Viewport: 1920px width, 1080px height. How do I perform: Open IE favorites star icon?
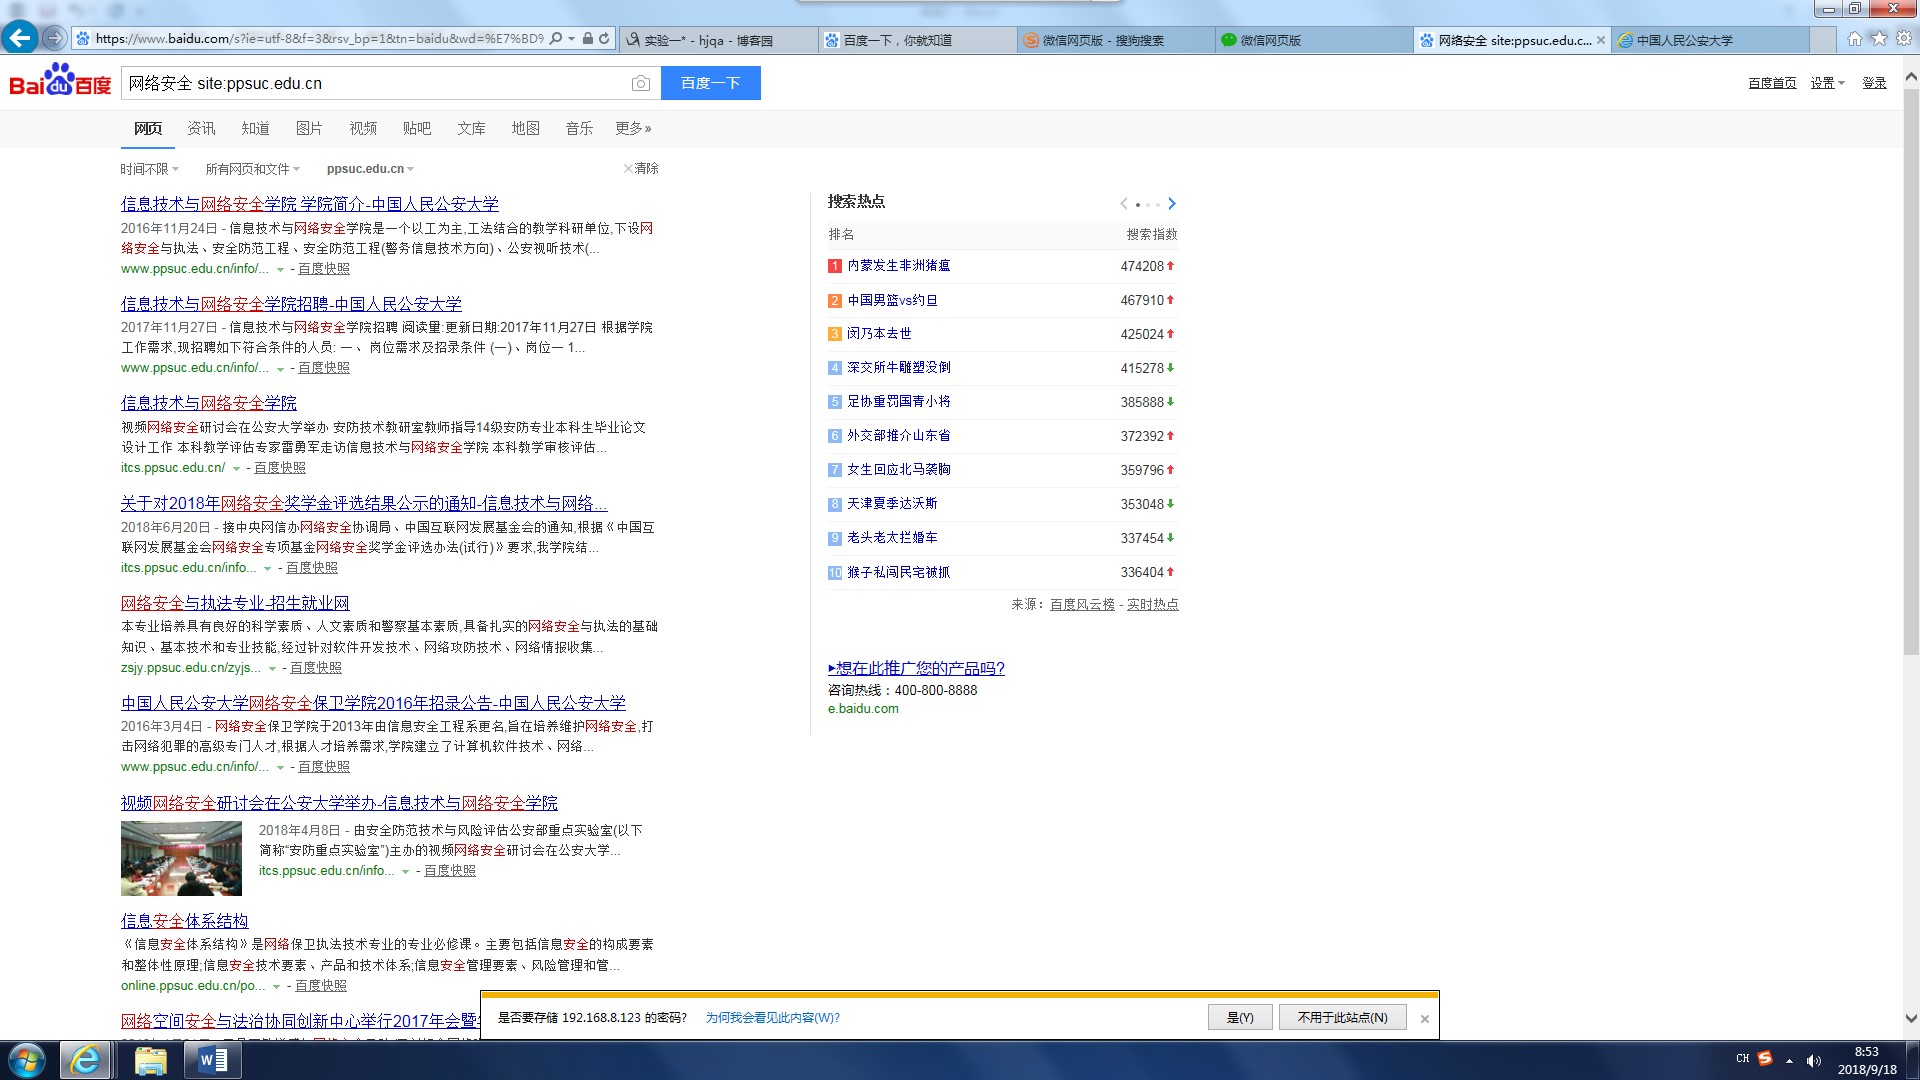[x=1879, y=39]
